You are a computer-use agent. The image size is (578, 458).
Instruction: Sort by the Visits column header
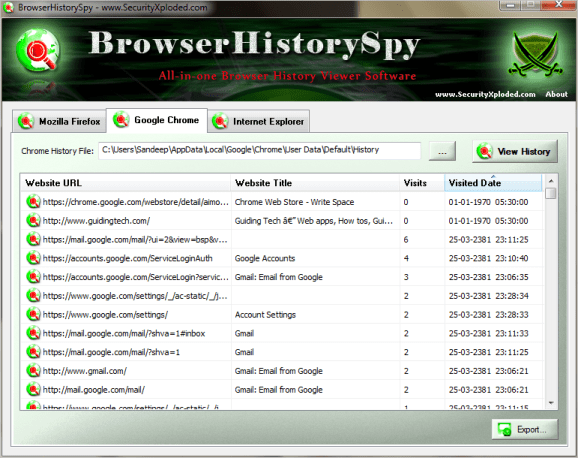click(x=422, y=183)
